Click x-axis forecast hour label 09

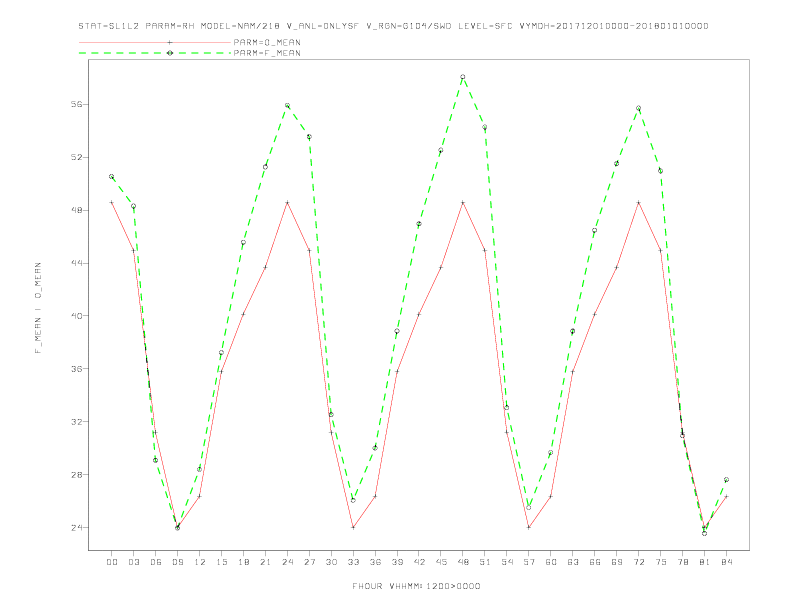coord(177,562)
